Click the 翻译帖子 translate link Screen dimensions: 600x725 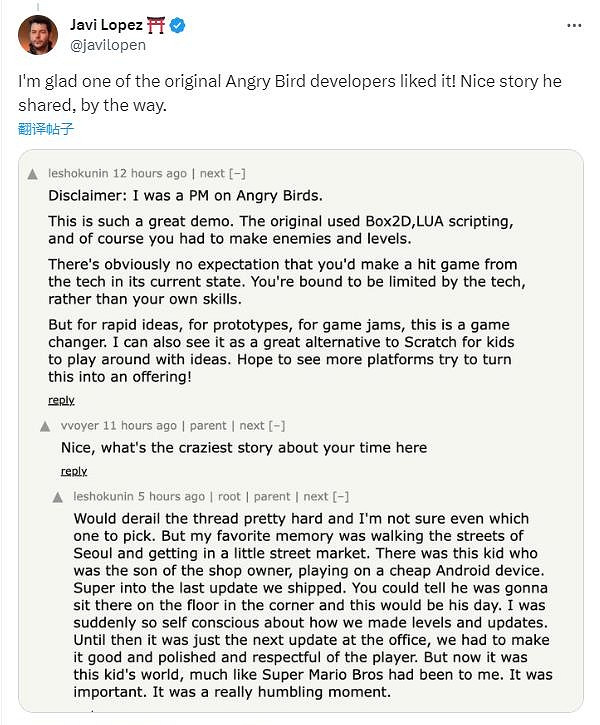tap(46, 129)
